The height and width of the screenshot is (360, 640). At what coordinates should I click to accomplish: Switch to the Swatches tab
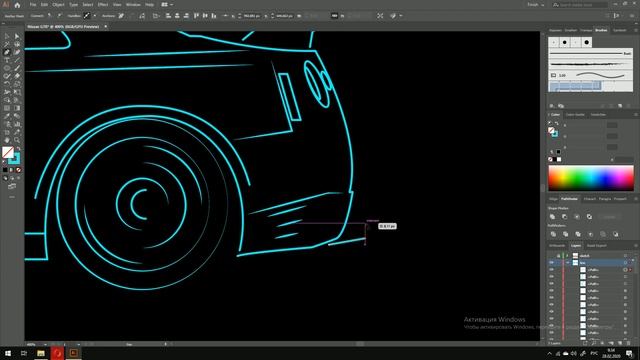coord(598,115)
